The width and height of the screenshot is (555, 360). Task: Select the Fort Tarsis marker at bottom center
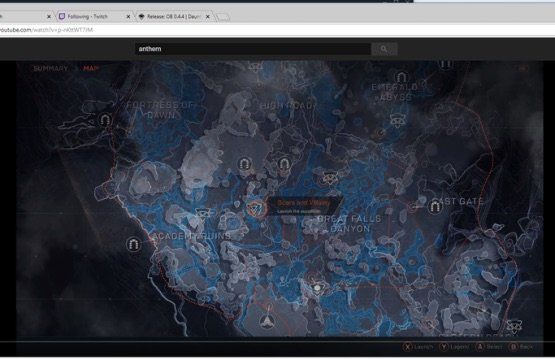(317, 288)
